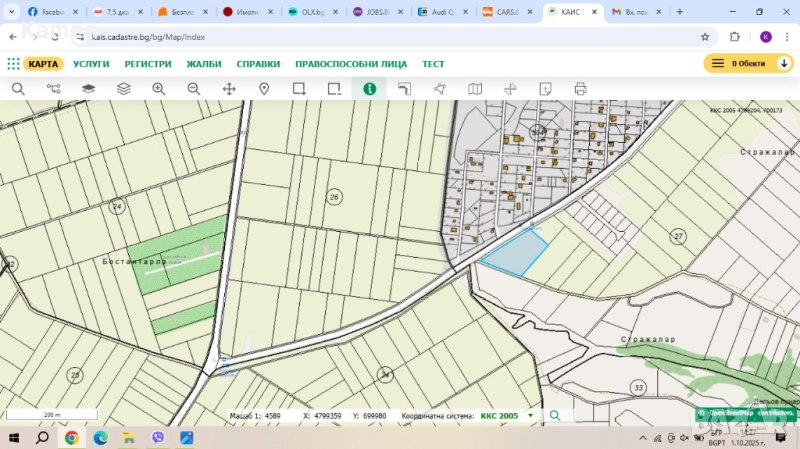Screen dimensions: 800x449
Task: Click the zoom in magnifier tool
Action: (x=158, y=89)
